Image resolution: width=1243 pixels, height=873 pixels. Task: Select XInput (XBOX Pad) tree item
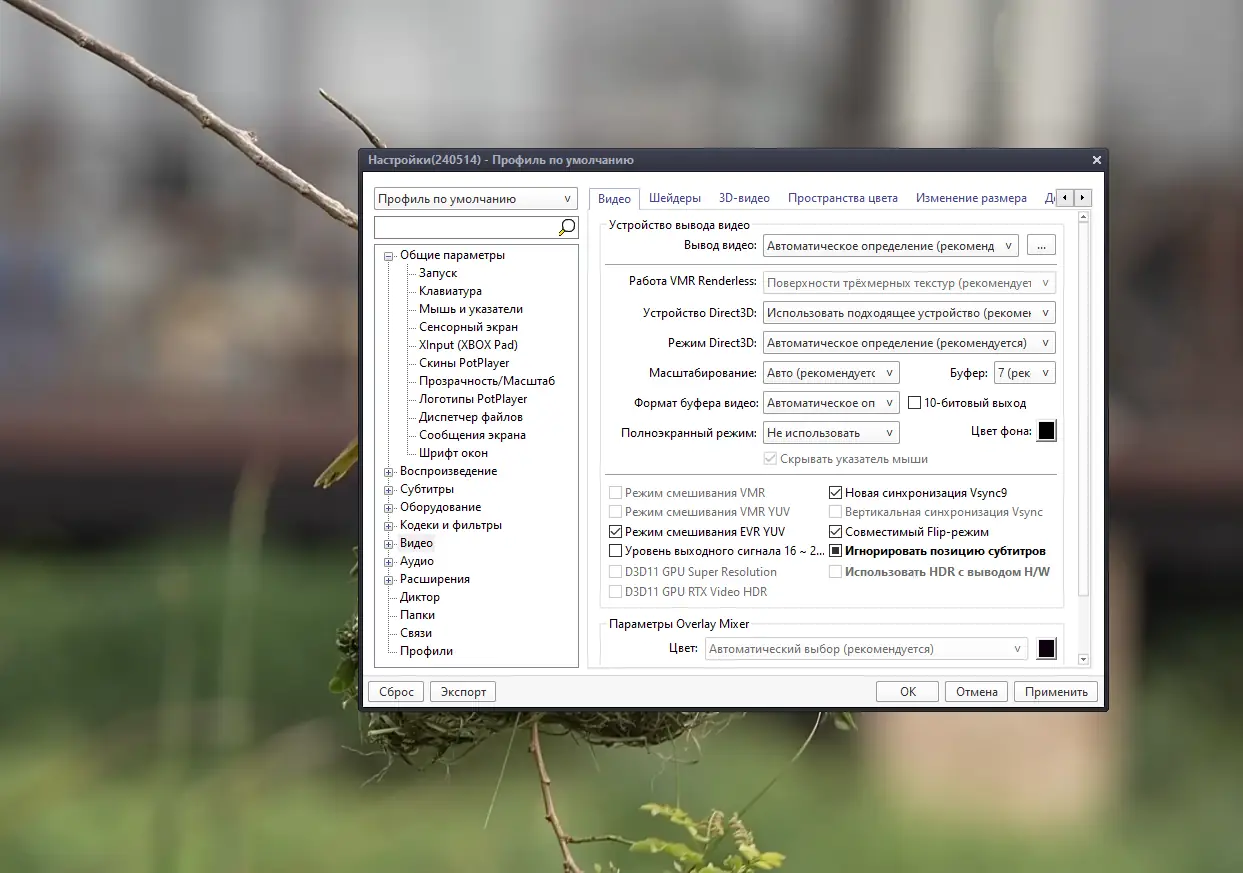(468, 345)
